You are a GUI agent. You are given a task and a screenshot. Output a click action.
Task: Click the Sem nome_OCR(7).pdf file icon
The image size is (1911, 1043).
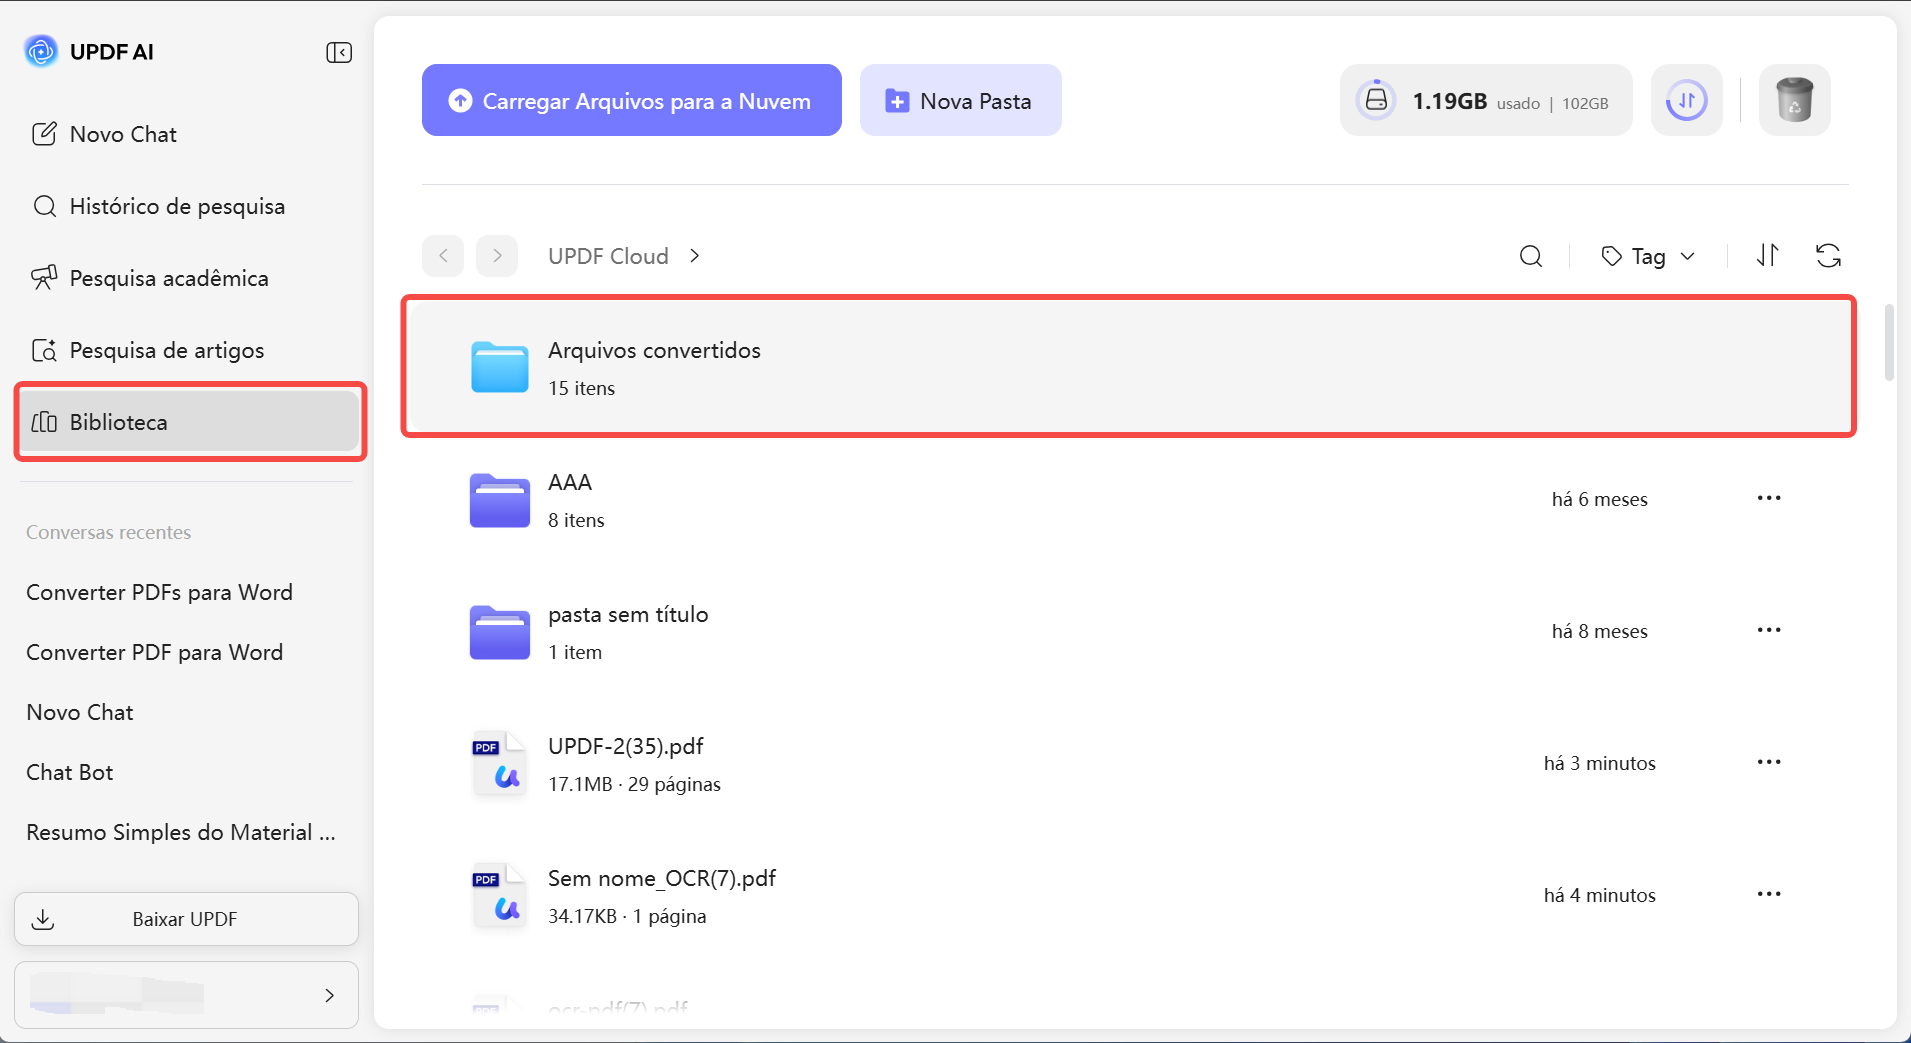click(x=498, y=895)
